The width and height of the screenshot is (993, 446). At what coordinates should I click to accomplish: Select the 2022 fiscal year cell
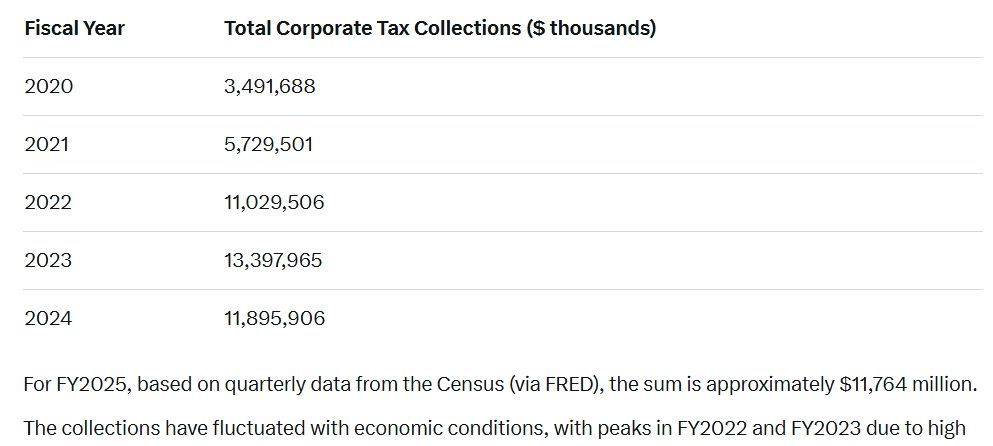tap(48, 202)
